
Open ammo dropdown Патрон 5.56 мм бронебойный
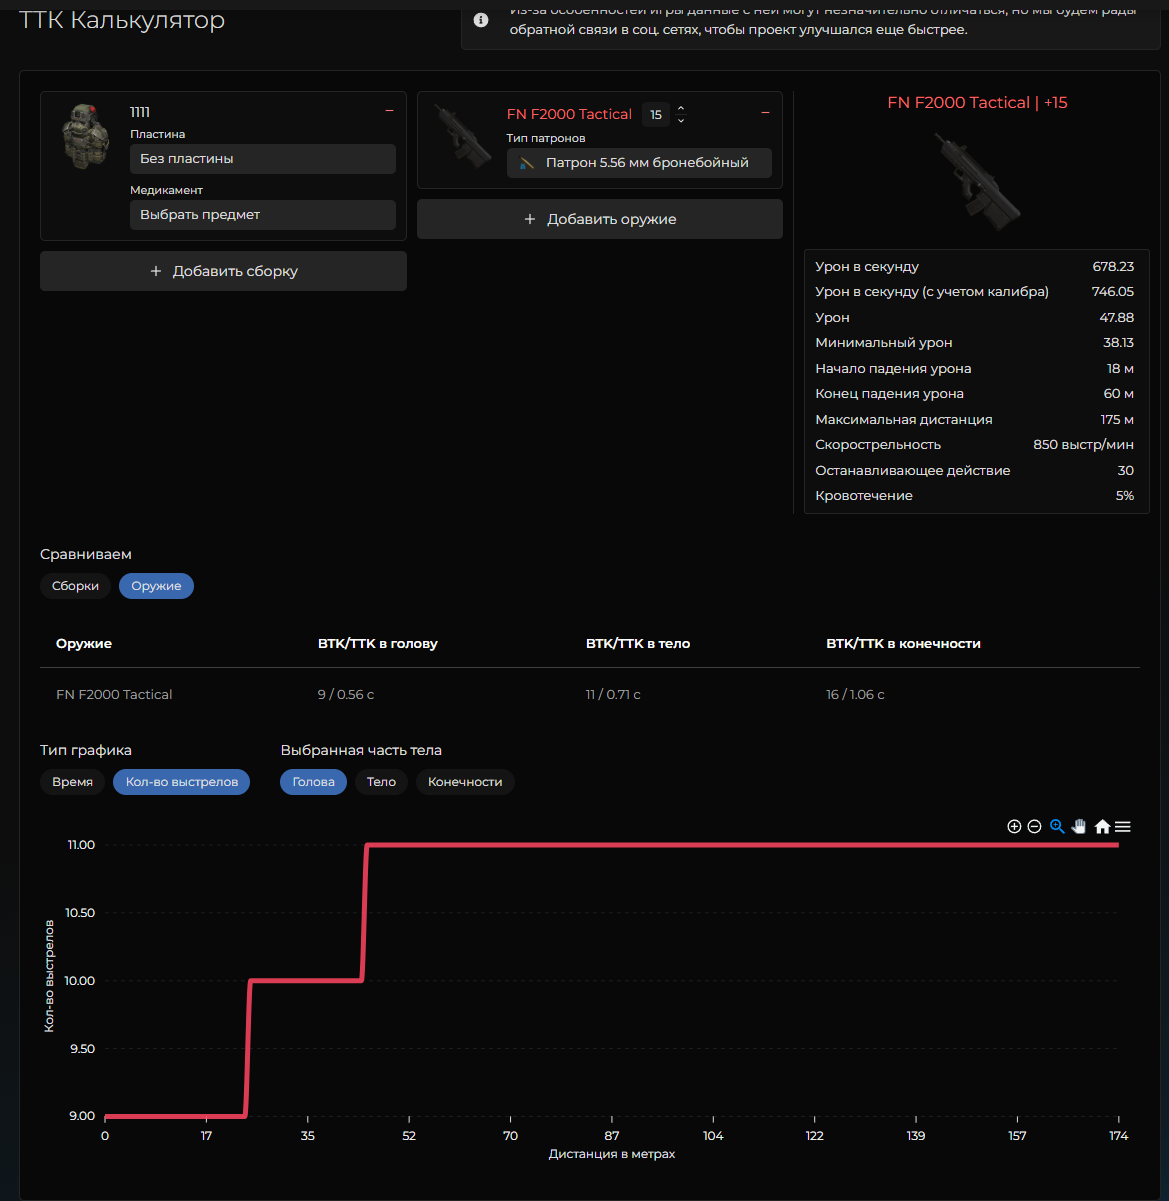pyautogui.click(x=639, y=163)
